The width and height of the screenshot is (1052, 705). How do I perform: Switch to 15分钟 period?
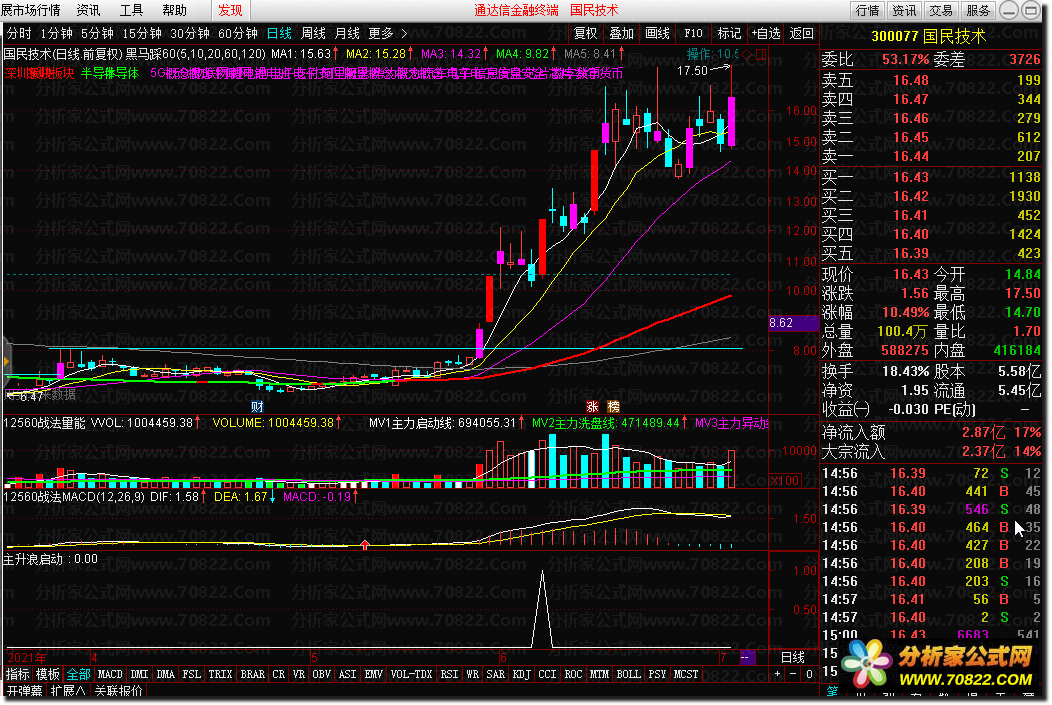coord(142,34)
